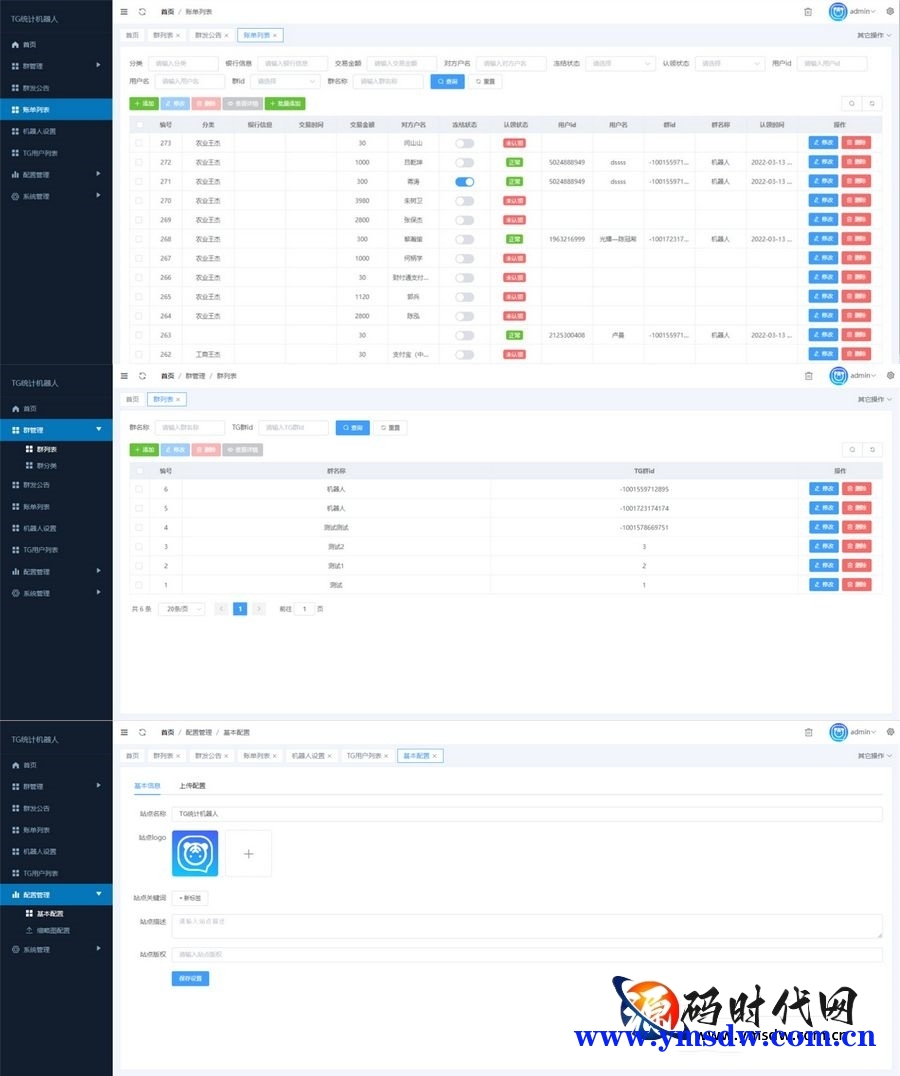Click the plus box to upload site logo
The image size is (900, 1076).
click(x=248, y=854)
